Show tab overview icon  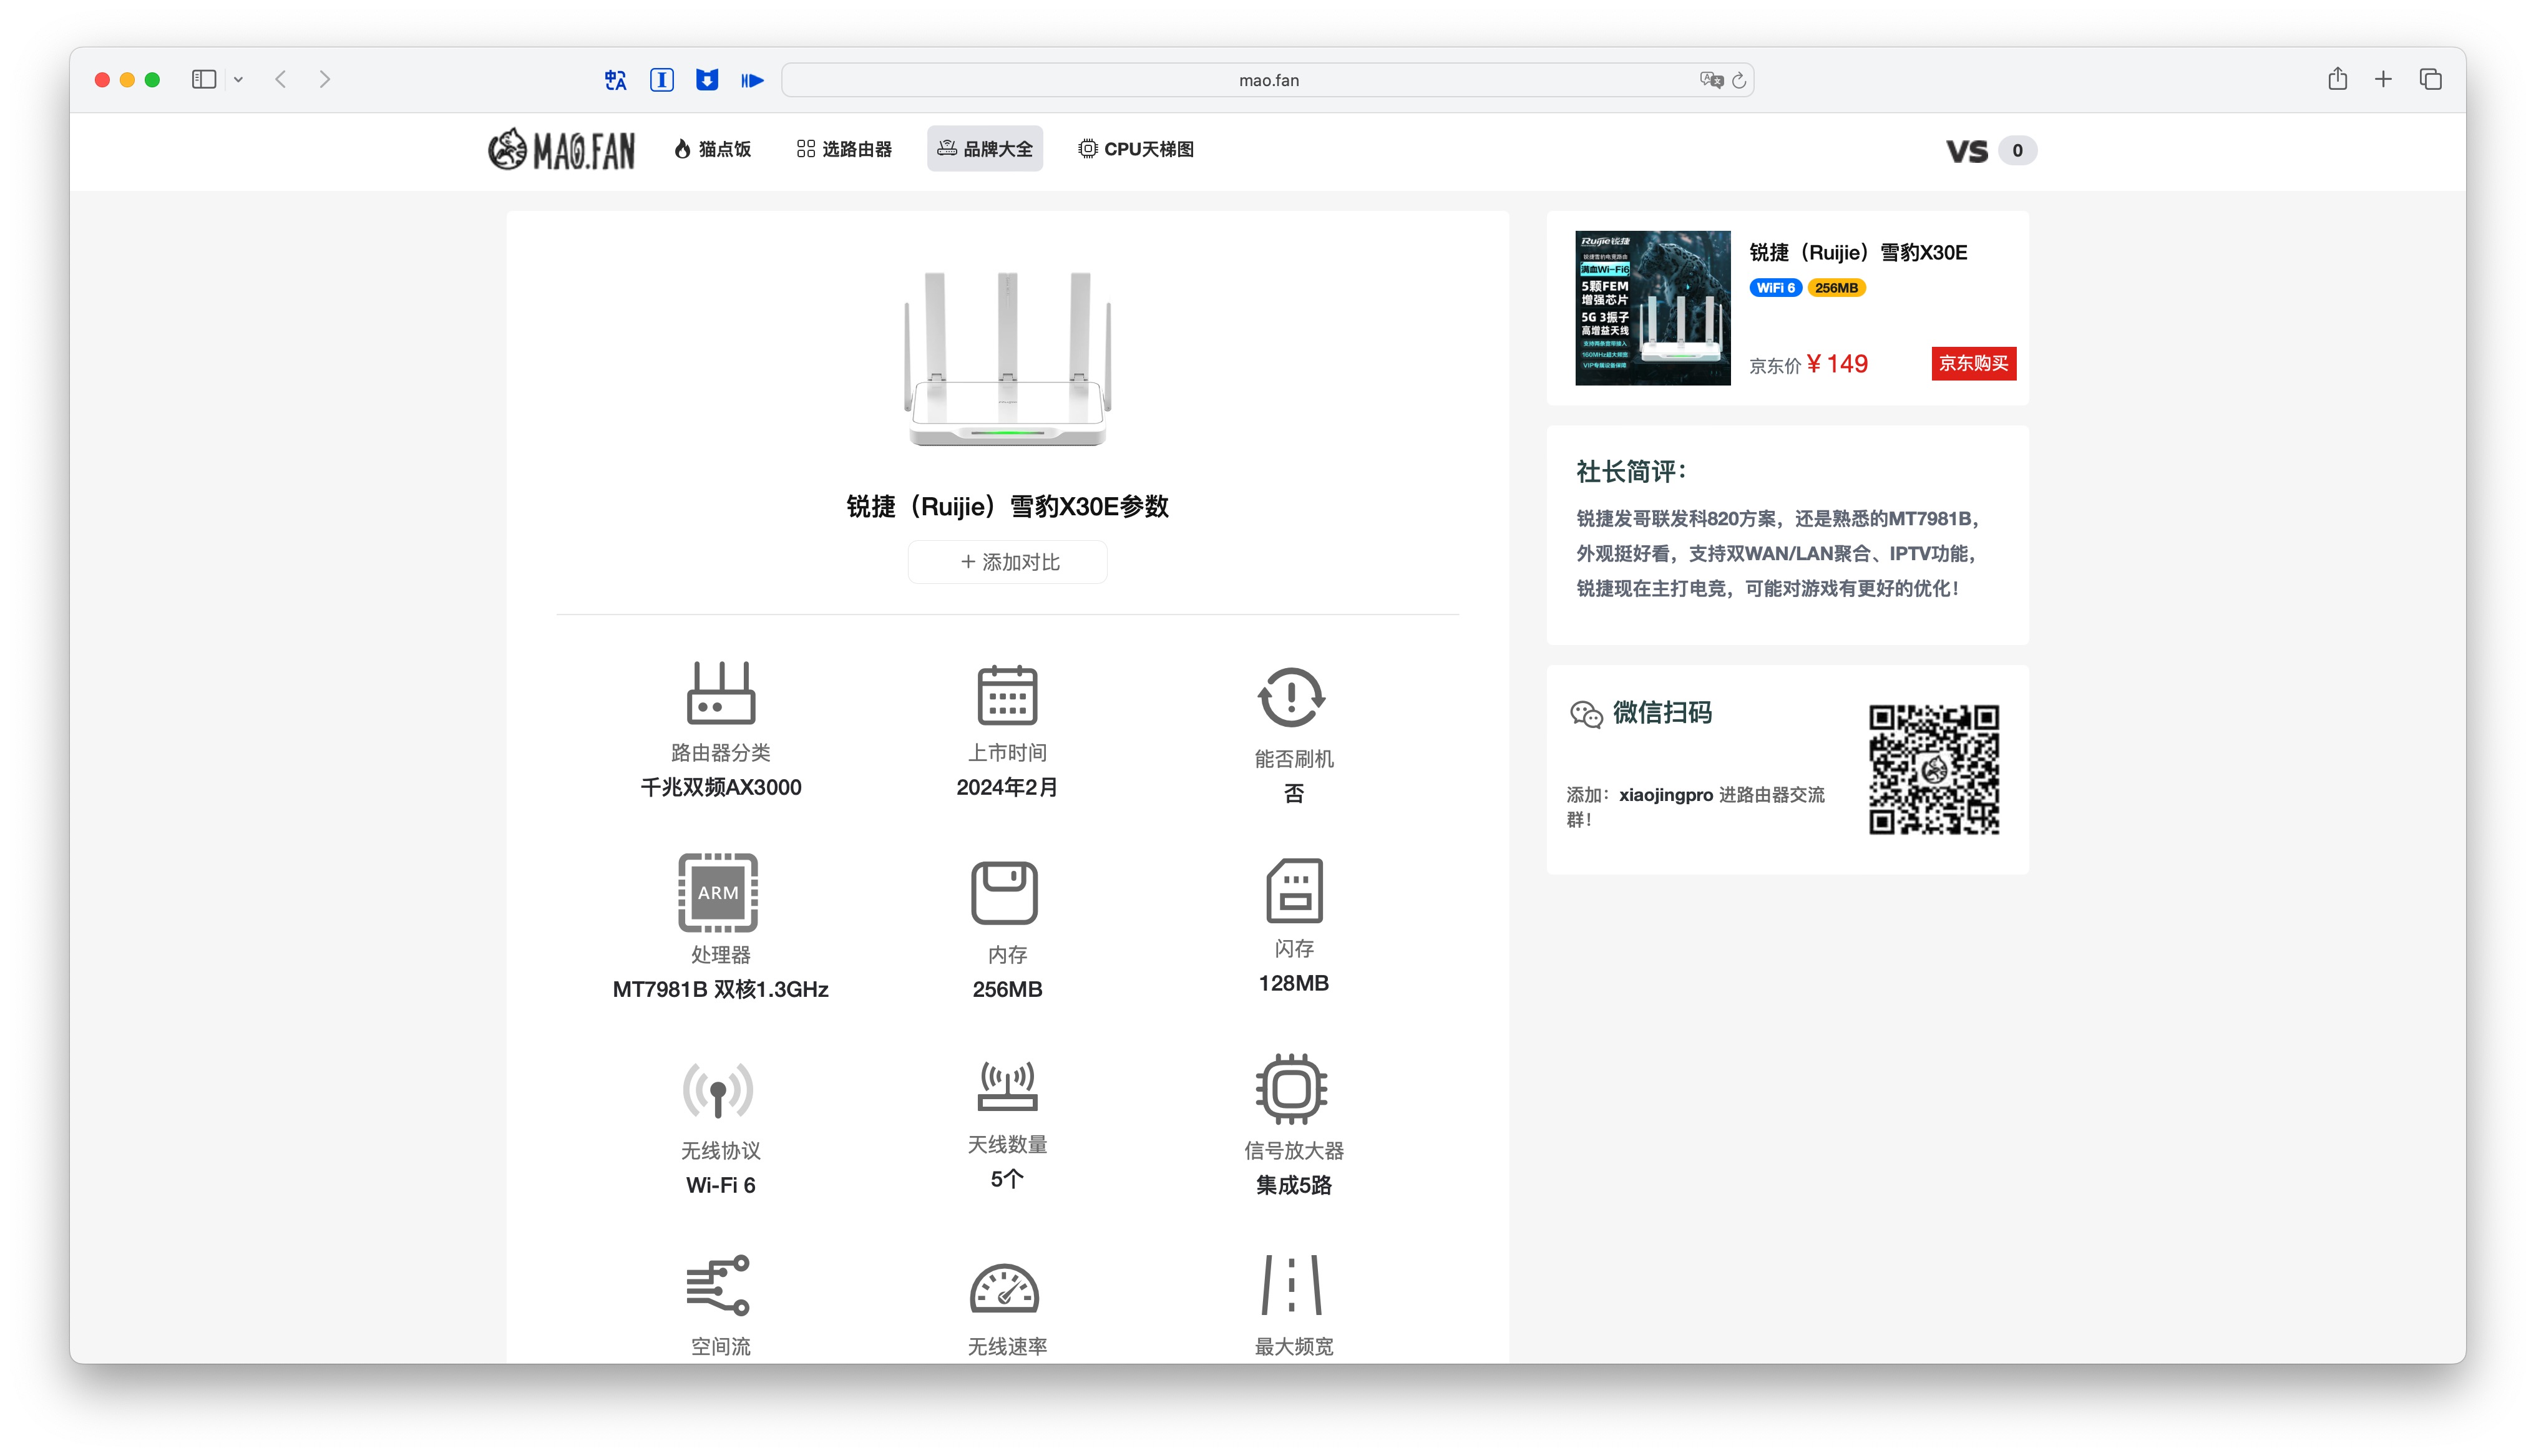coord(2430,79)
